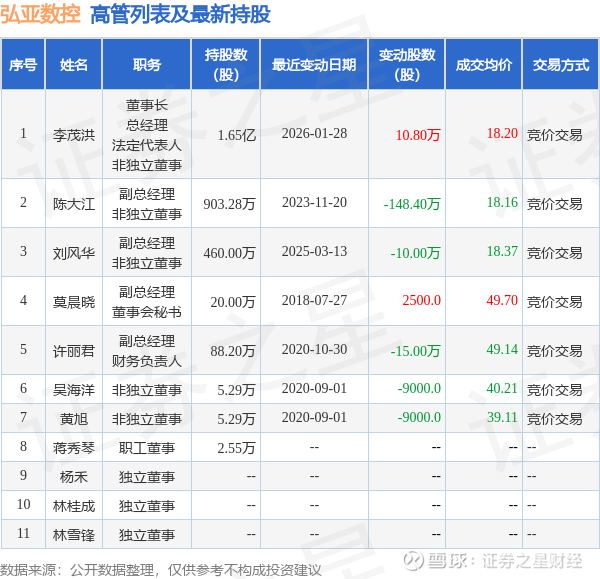Select the 职务 column header
Image resolution: width=600 pixels, height=579 pixels.
(x=147, y=65)
